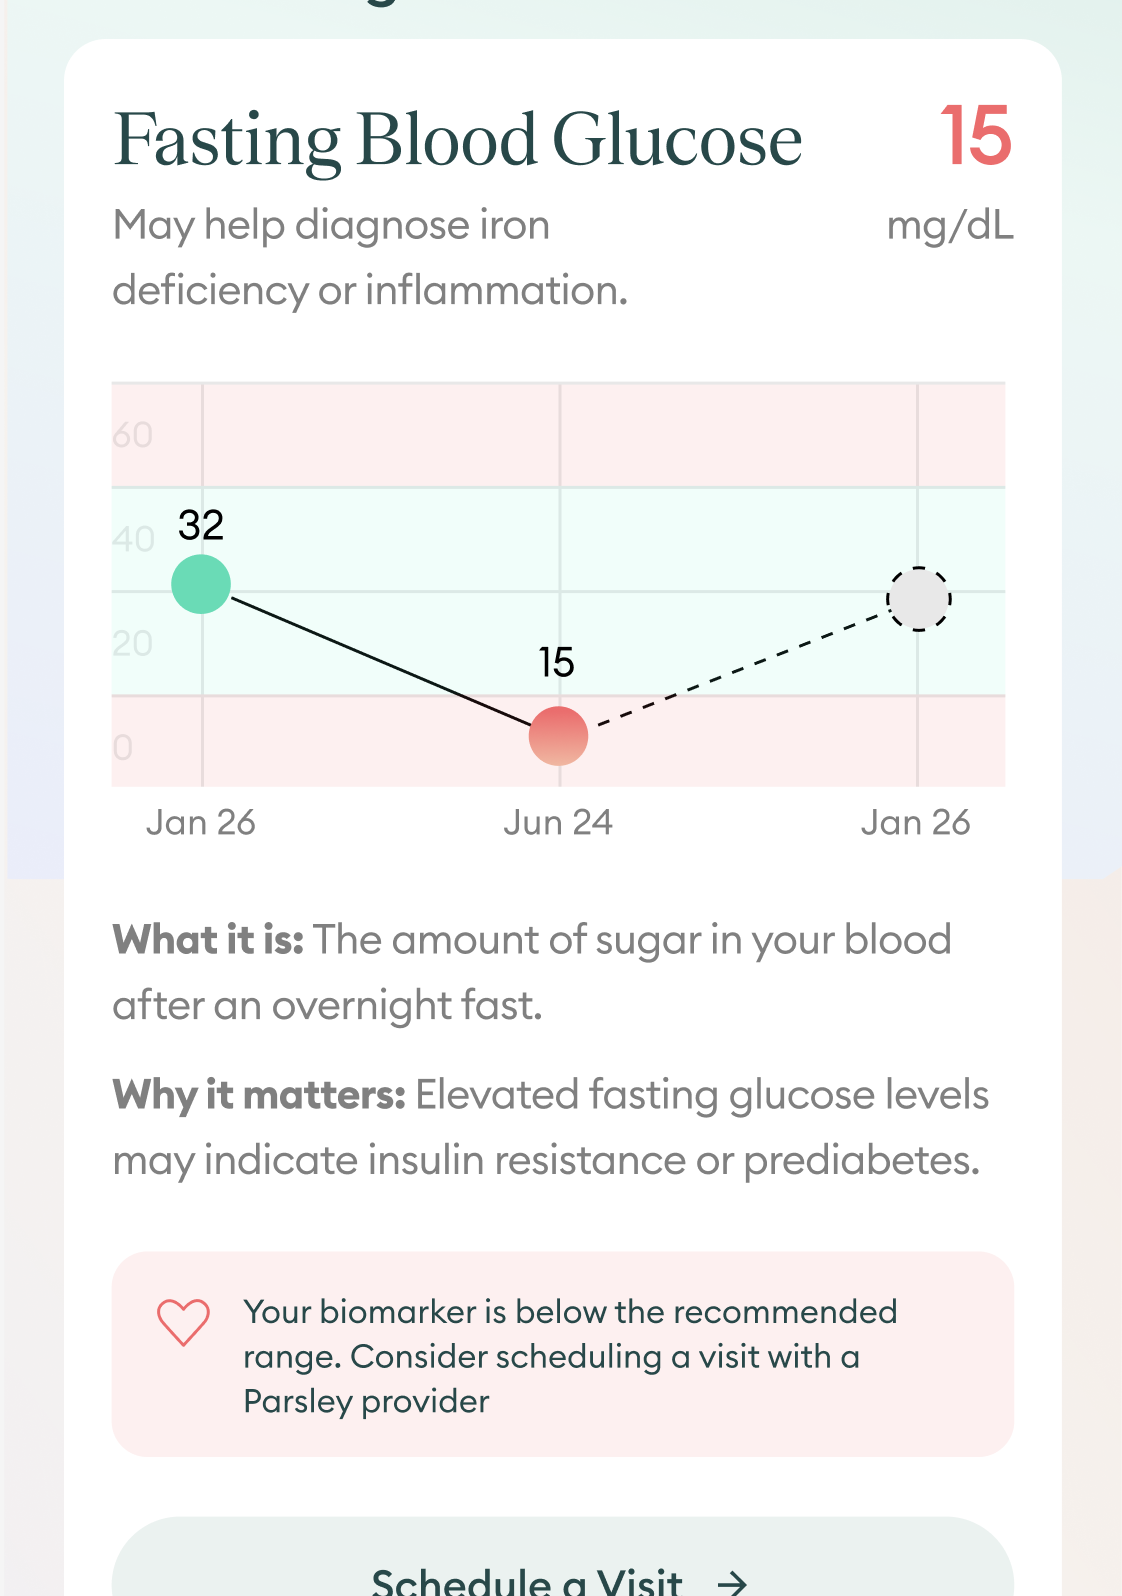1122x1596 pixels.
Task: Select the green data point labeled 32
Action: tap(201, 584)
